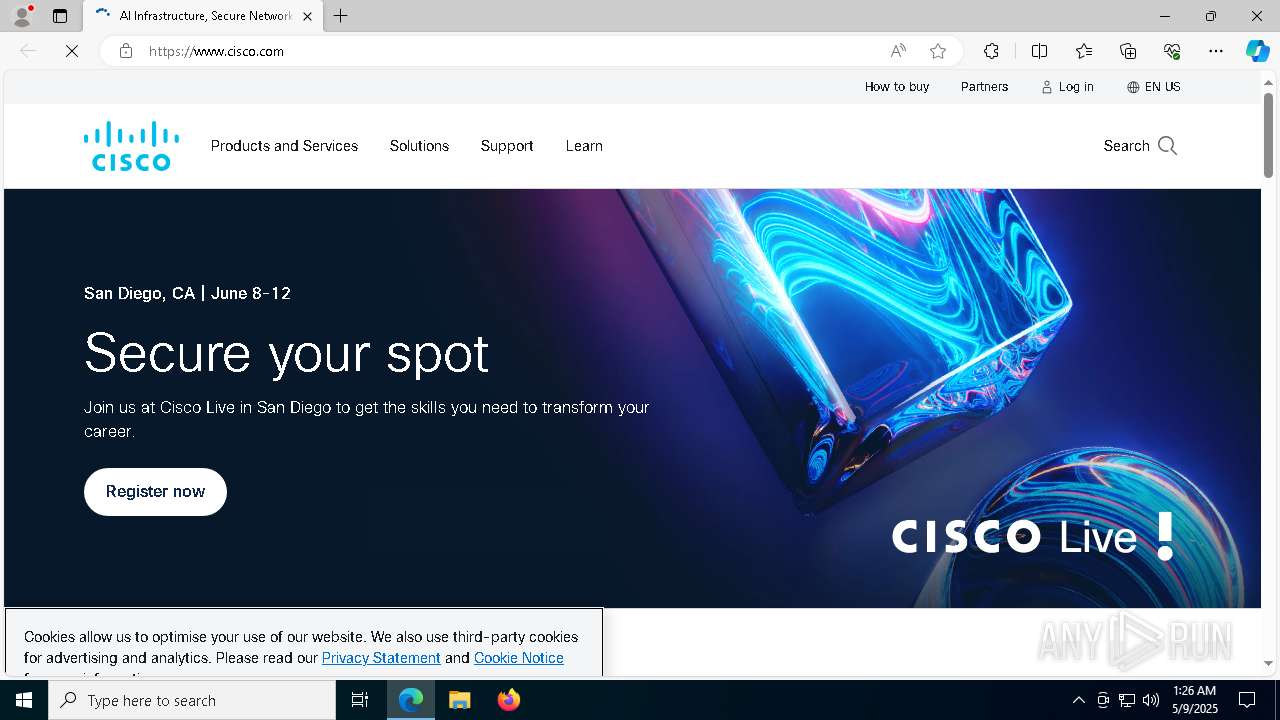
Task: Open Copilot sidebar icon
Action: [1258, 51]
